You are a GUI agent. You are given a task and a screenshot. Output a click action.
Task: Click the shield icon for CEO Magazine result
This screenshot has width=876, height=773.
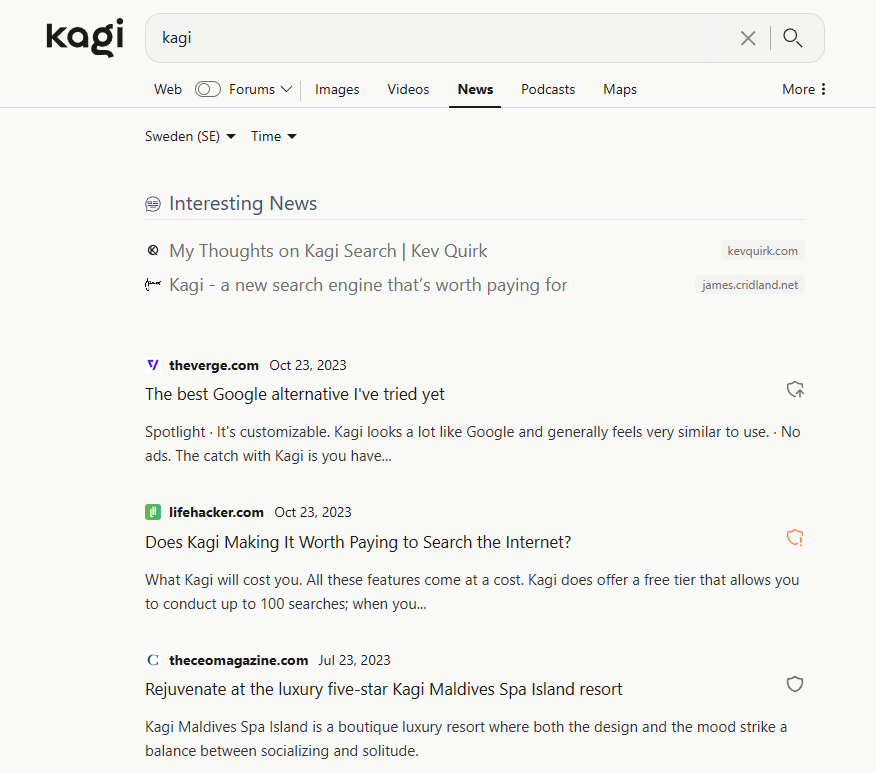pos(795,685)
